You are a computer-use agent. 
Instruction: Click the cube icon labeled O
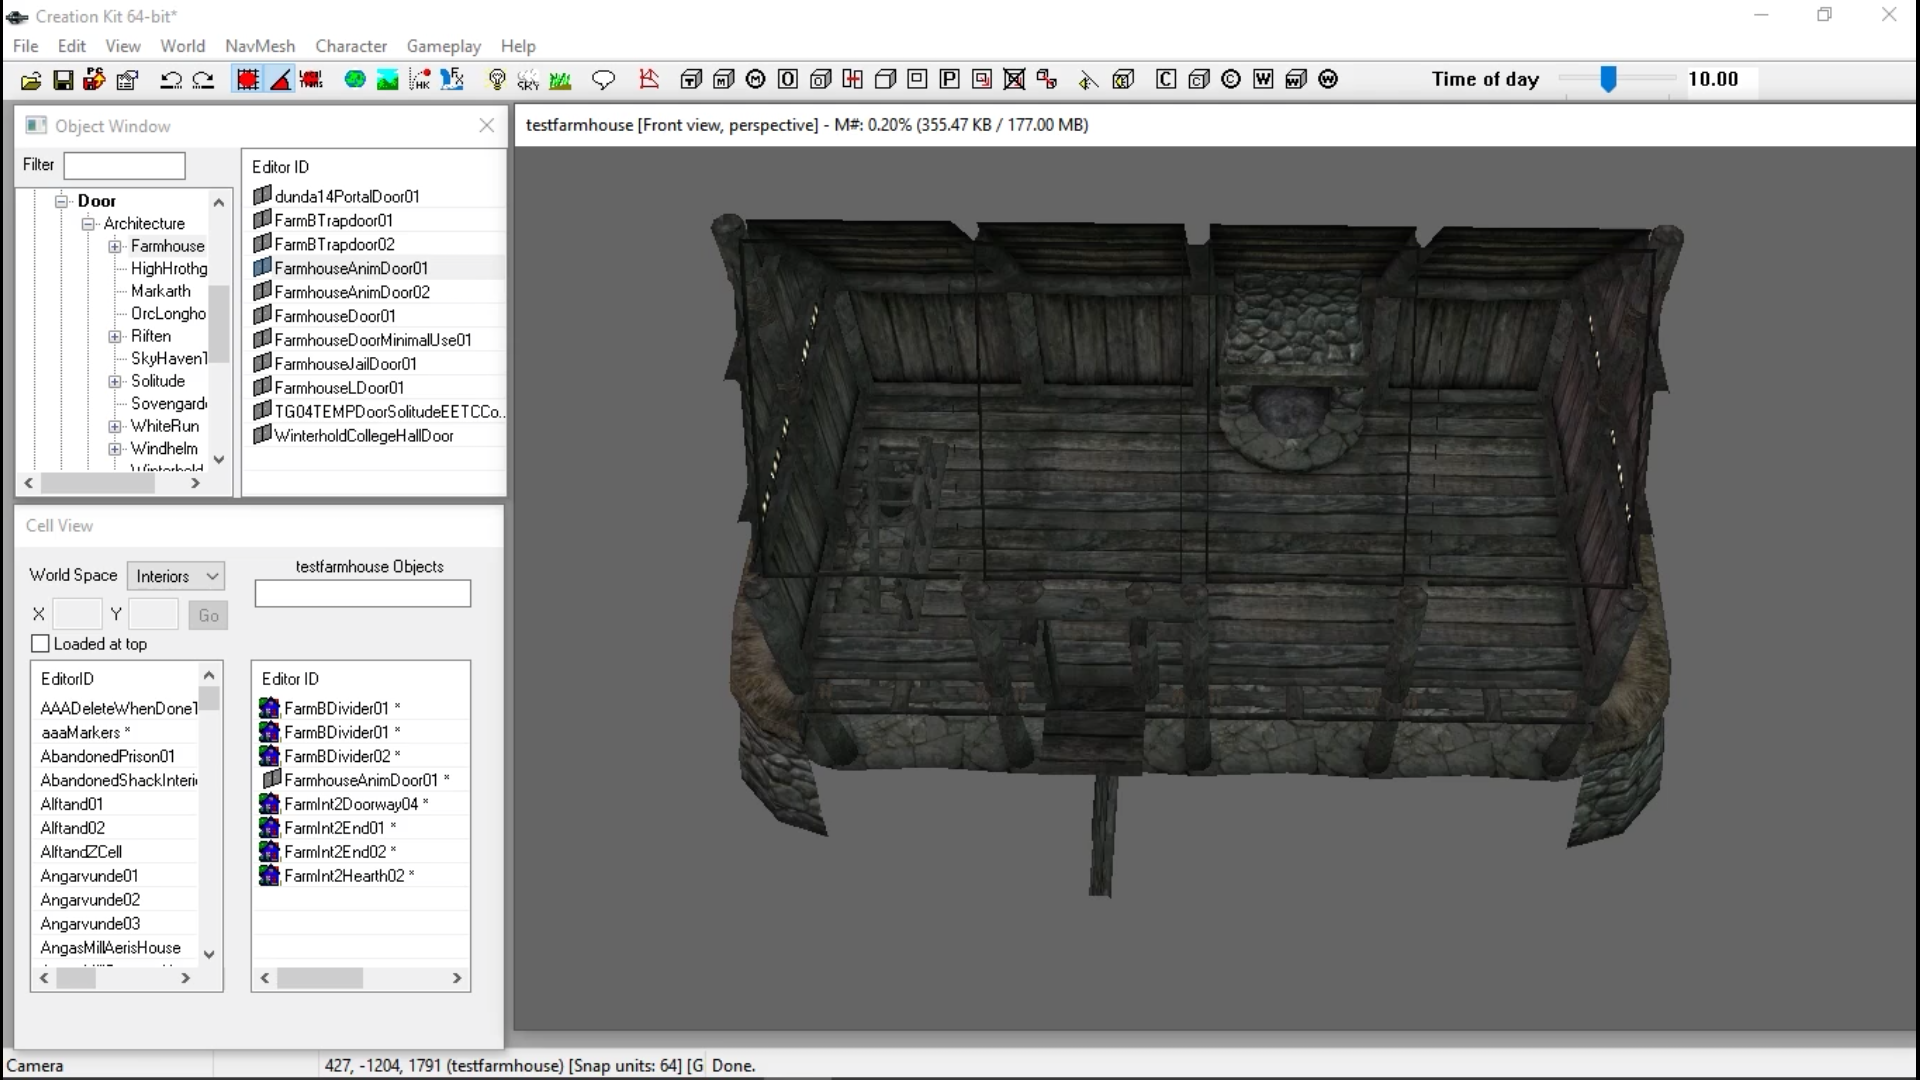pyautogui.click(x=821, y=80)
